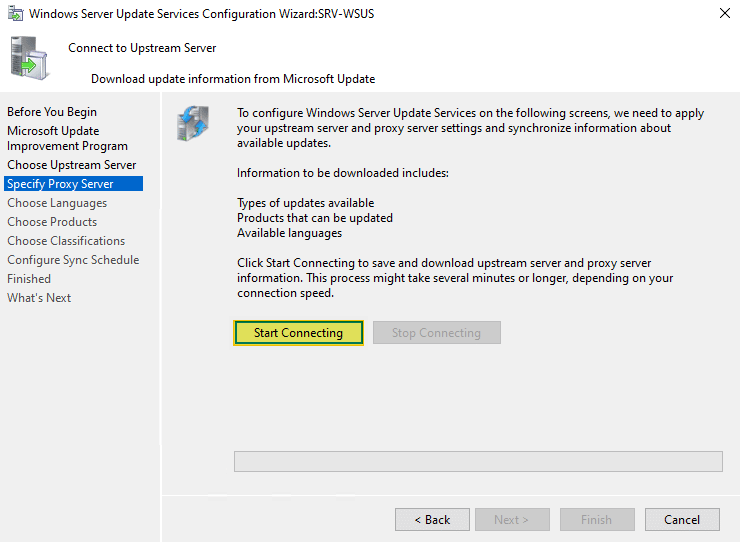This screenshot has height=542, width=740.
Task: Select the highlighted Specify Proxy Server step
Action: [73, 184]
